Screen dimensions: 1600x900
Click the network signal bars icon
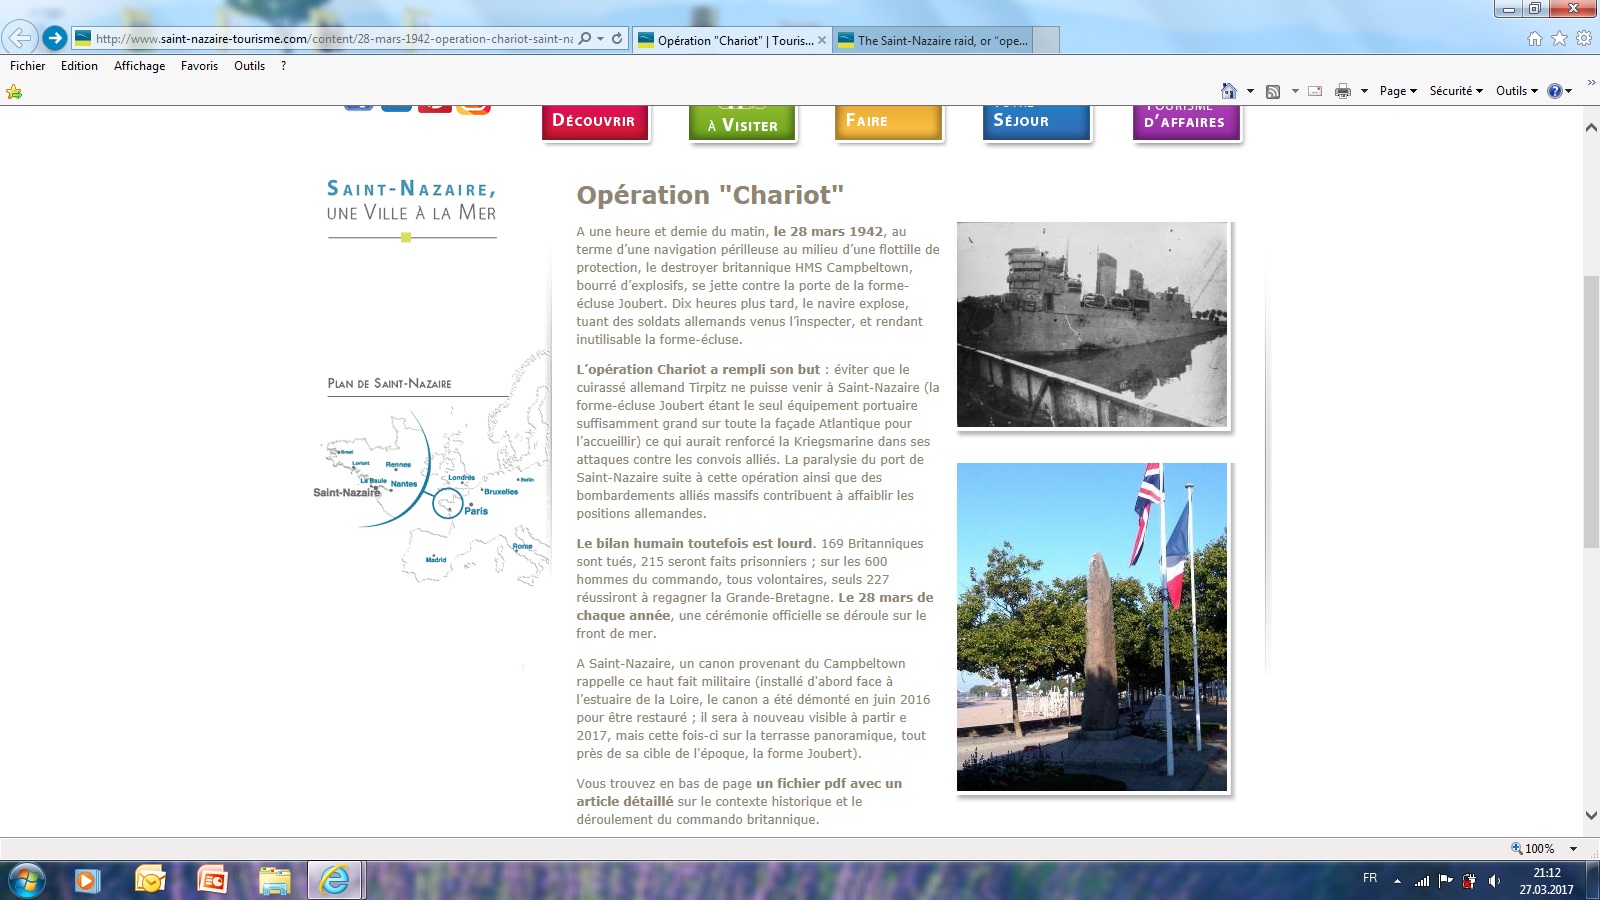[x=1421, y=881]
